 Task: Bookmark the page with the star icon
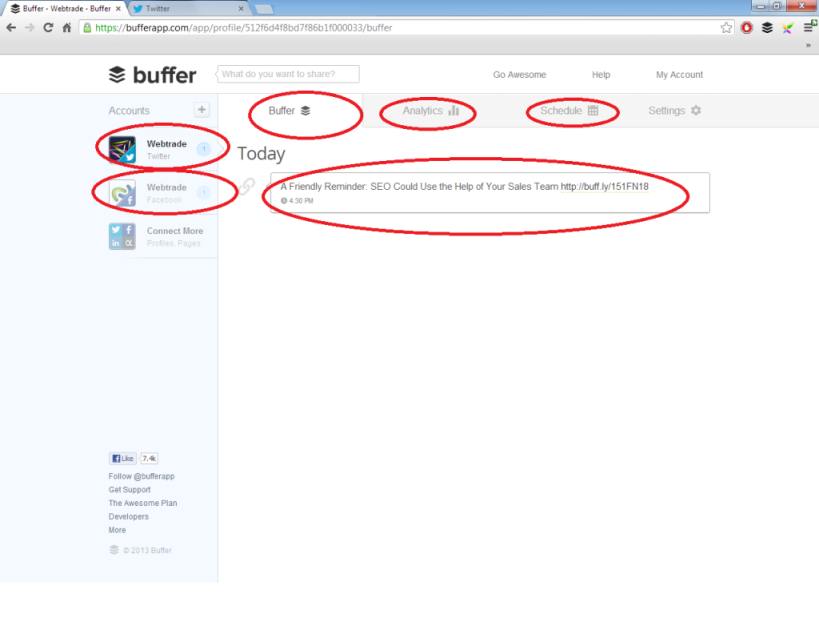tap(726, 28)
